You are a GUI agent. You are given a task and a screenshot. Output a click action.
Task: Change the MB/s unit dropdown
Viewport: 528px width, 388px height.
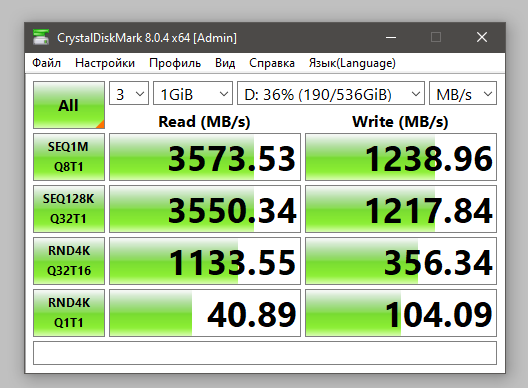pos(463,93)
